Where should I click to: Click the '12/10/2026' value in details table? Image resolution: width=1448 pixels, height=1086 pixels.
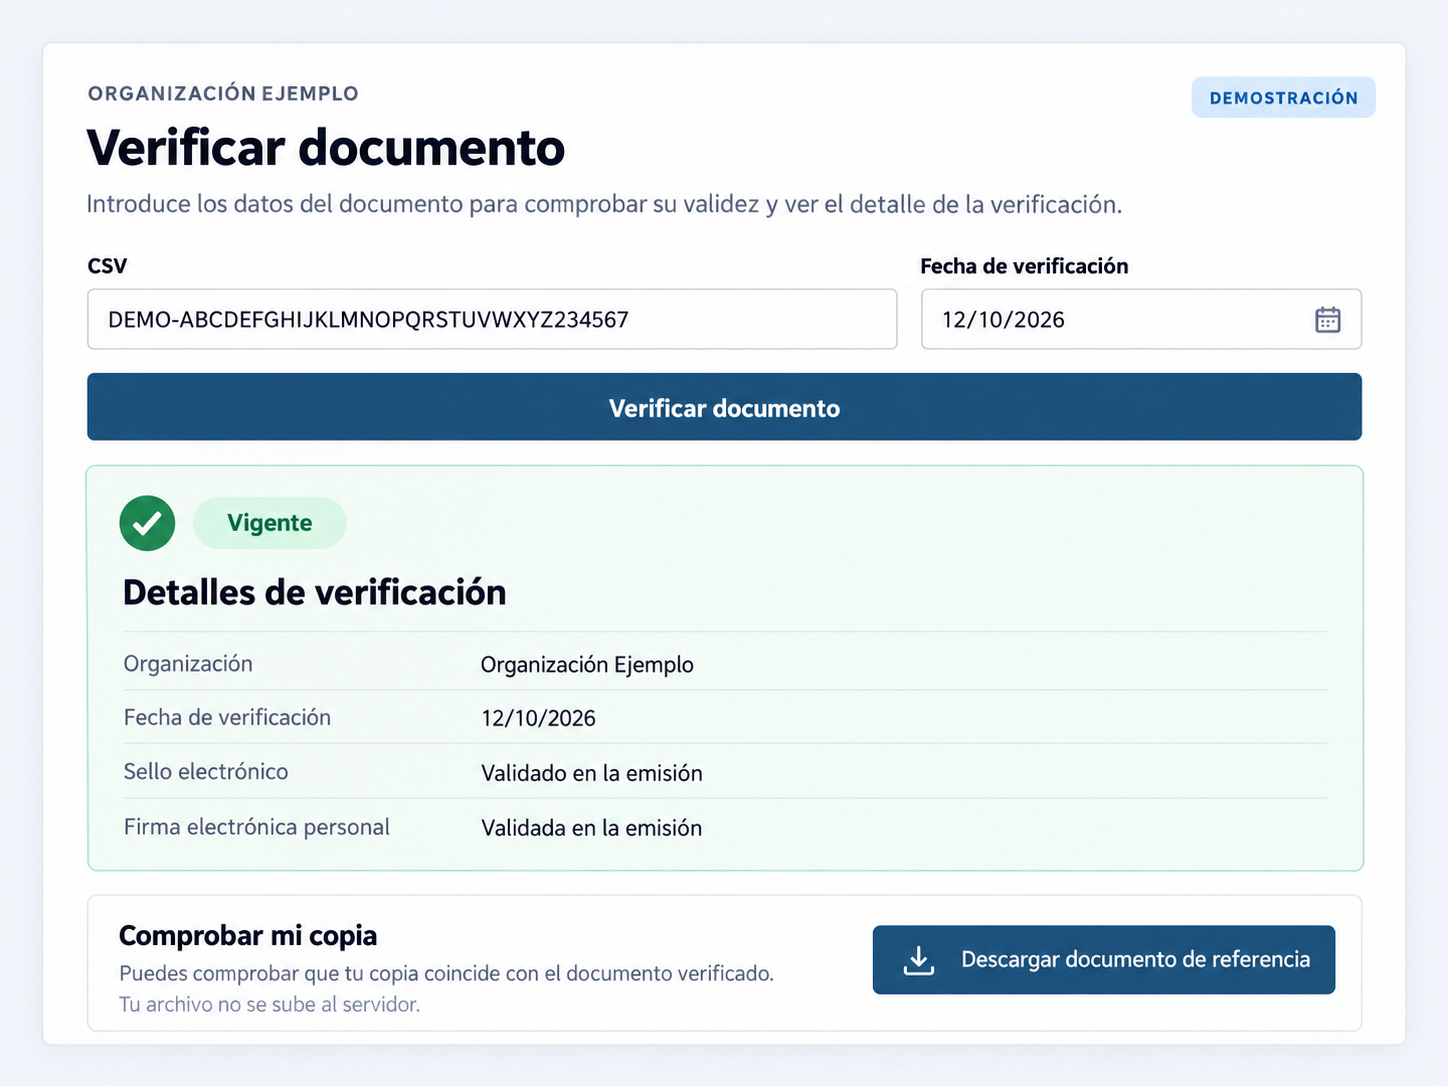(538, 718)
